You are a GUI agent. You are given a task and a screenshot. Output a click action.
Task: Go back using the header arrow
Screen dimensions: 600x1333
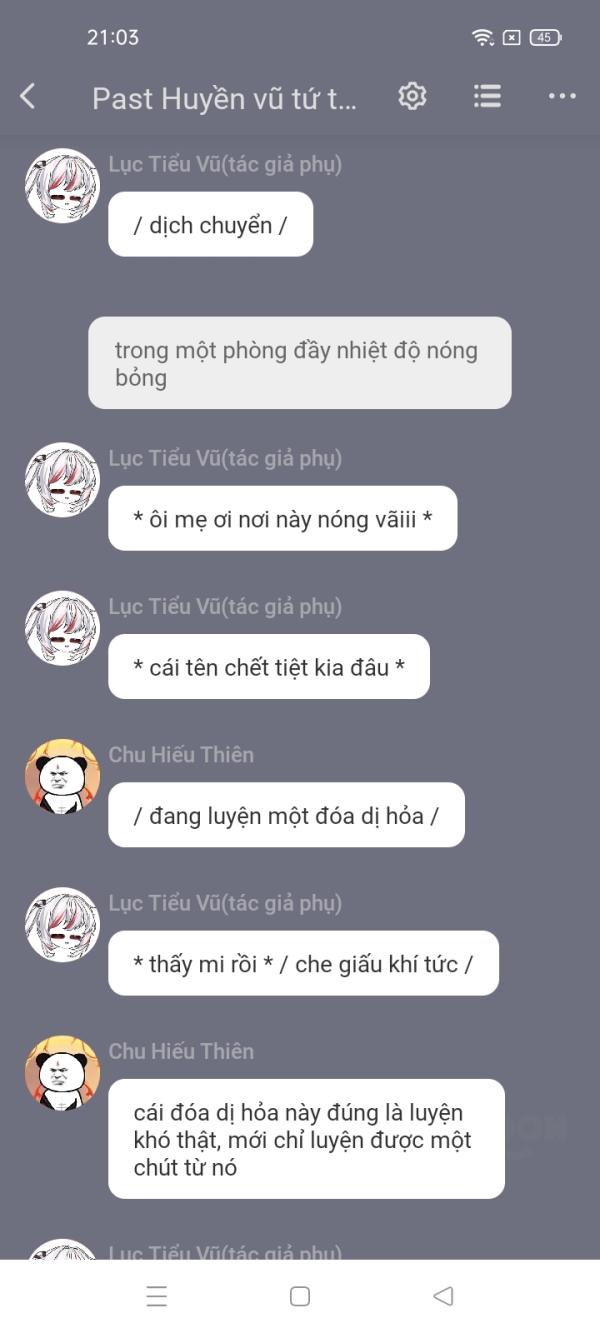click(x=28, y=97)
